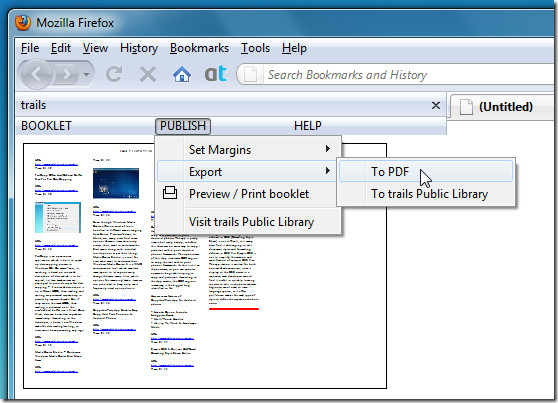Viewport: 558px width, 403px height.
Task: Open the PUBLISH menu
Action: 183,126
